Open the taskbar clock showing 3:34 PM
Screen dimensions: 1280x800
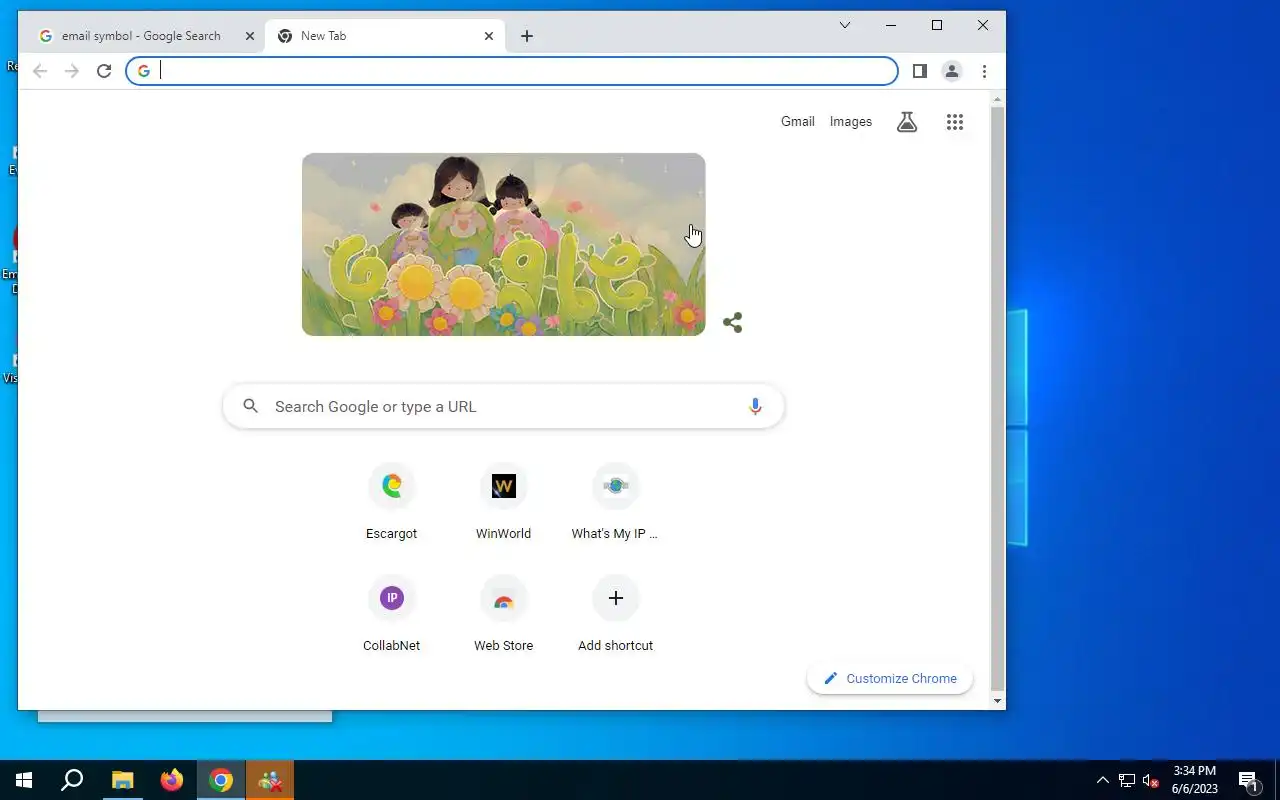[x=1195, y=780]
